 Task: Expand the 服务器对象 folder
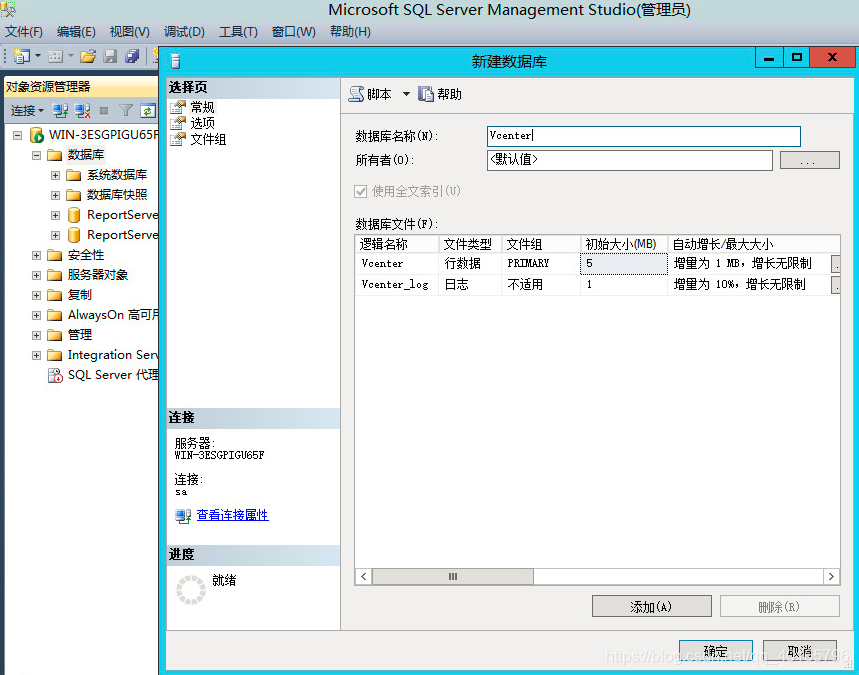[36, 275]
